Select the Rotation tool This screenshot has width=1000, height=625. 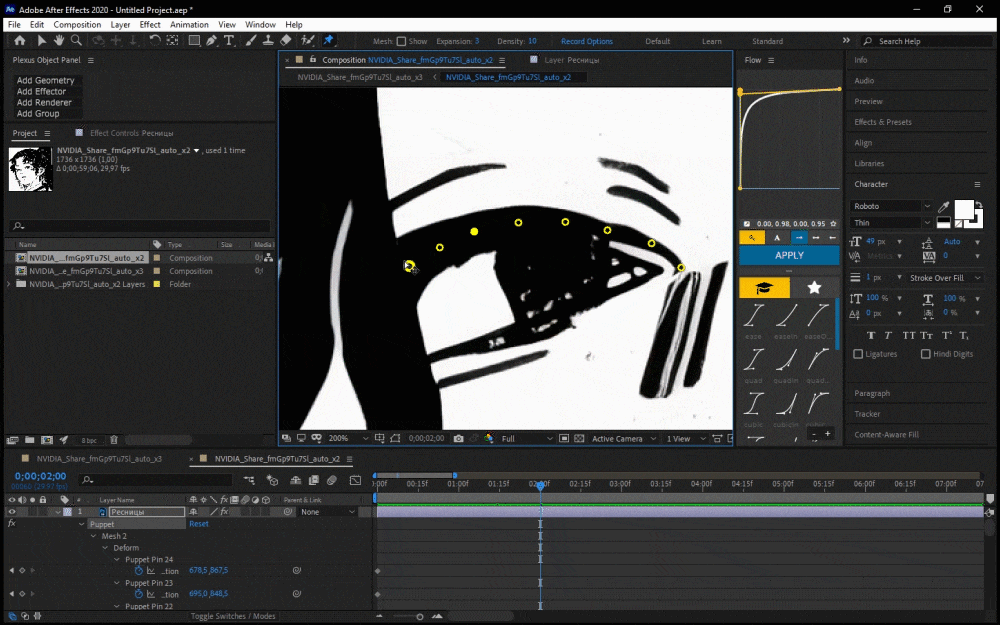click(x=155, y=41)
